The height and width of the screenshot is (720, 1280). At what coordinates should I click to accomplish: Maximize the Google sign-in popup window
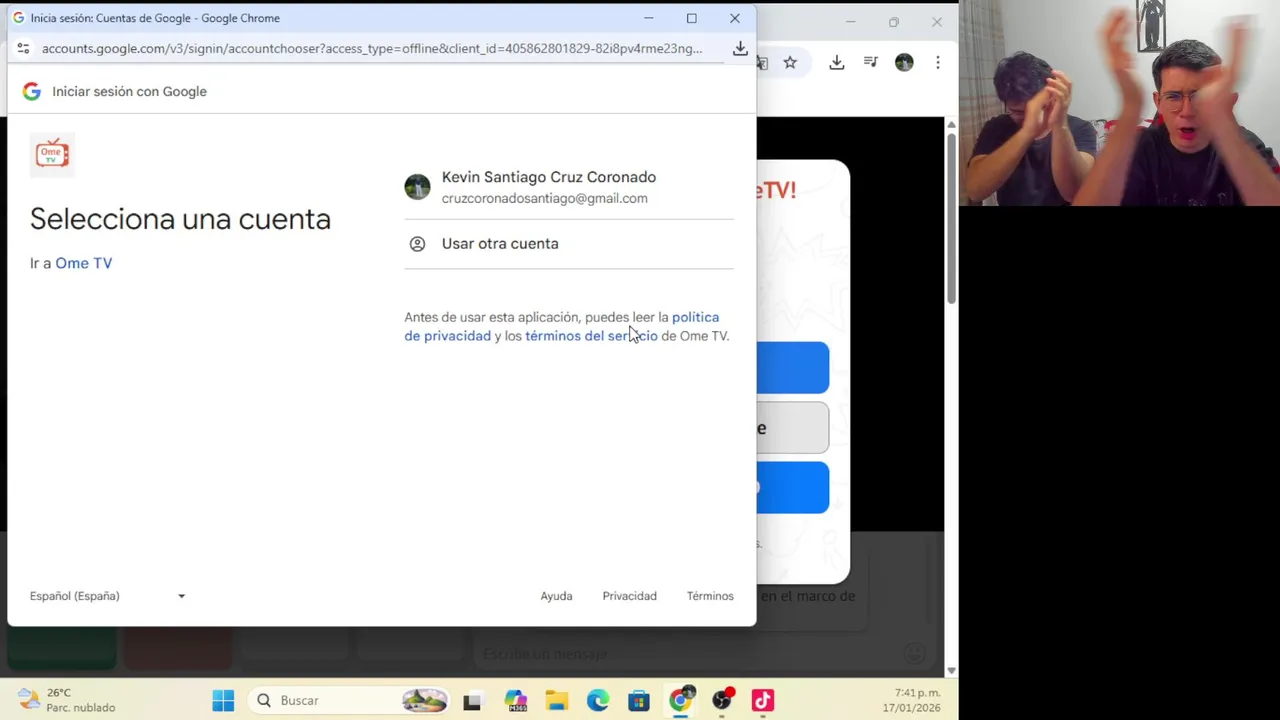691,18
